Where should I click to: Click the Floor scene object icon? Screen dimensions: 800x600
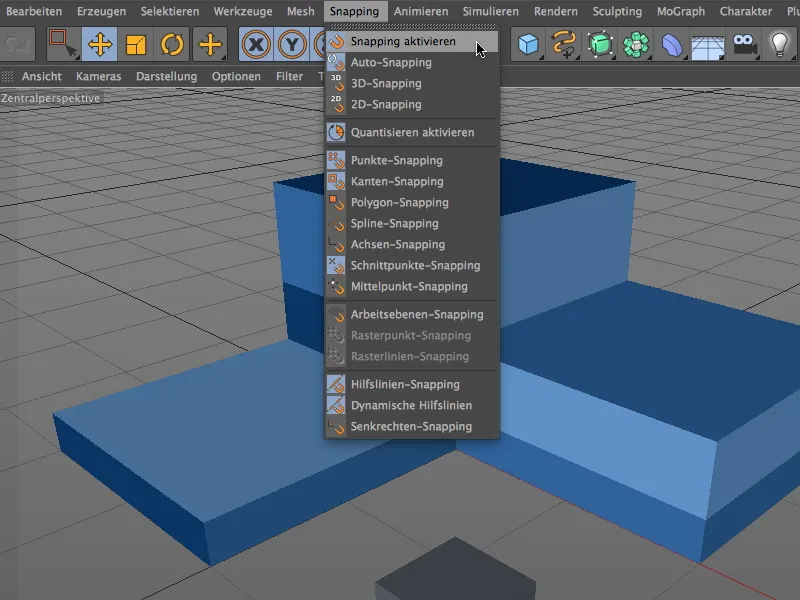pyautogui.click(x=708, y=45)
